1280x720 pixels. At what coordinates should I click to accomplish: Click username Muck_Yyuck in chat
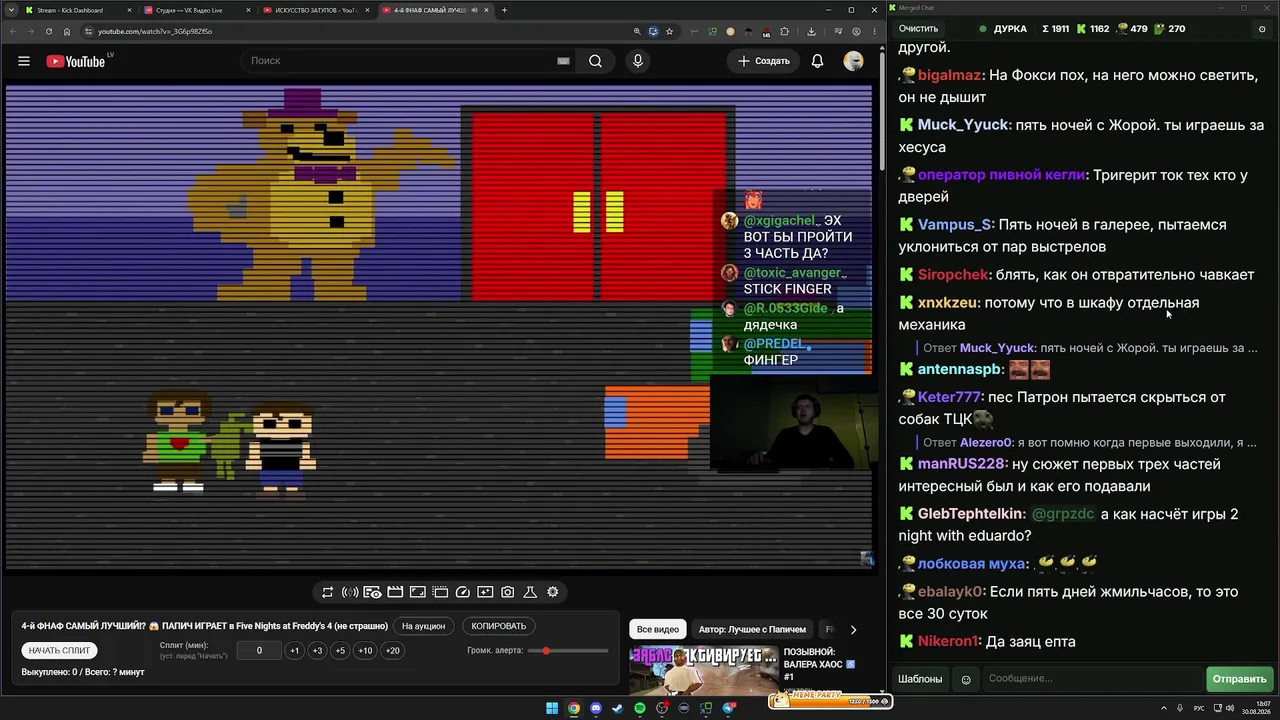pyautogui.click(x=964, y=125)
